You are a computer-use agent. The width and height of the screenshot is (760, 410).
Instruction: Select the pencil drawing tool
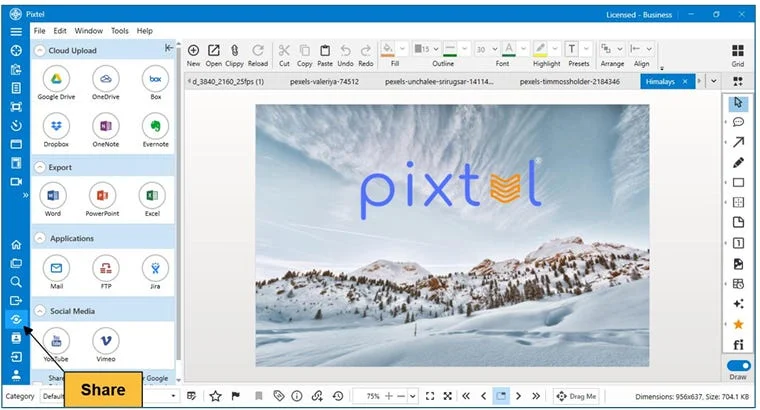click(738, 162)
